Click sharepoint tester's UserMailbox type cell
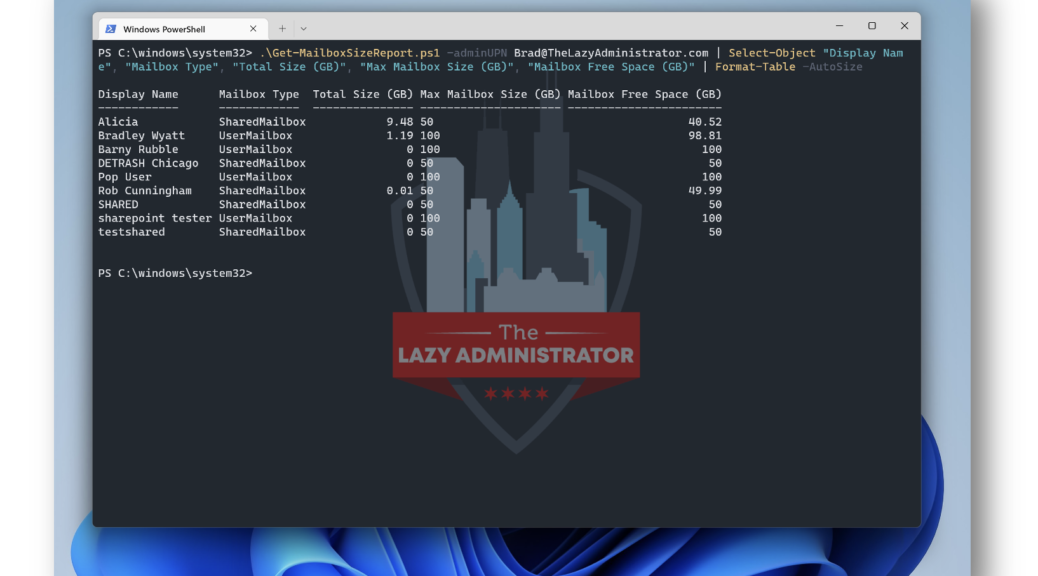 [x=256, y=218]
